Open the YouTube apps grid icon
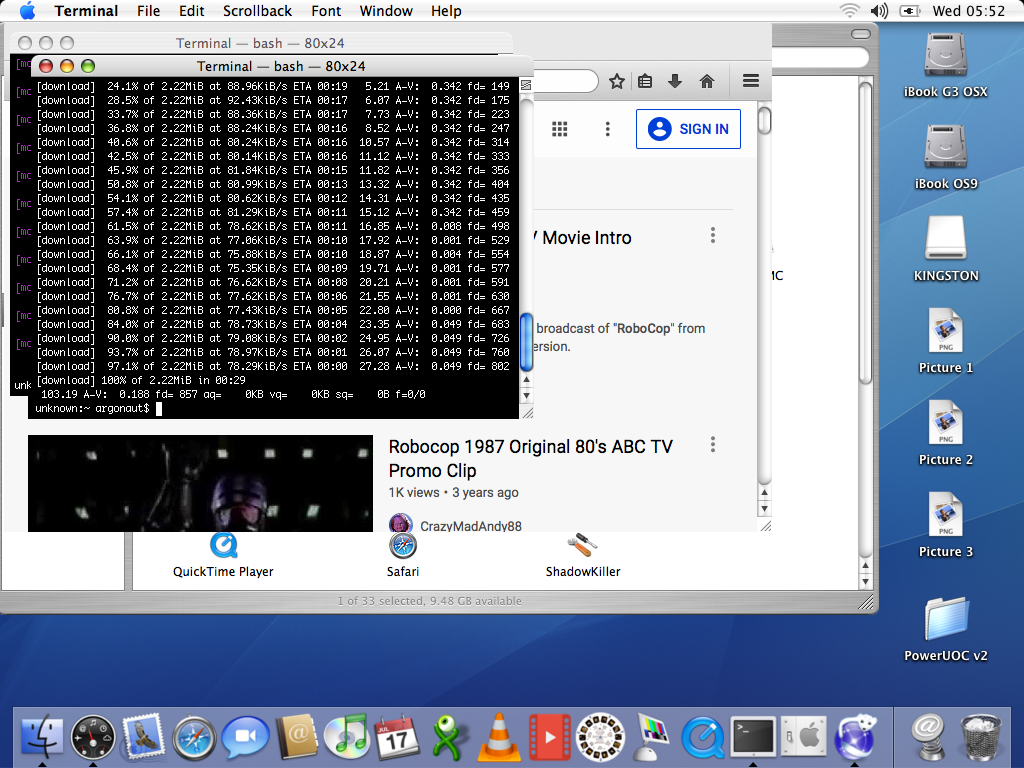This screenshot has width=1024, height=768. [x=560, y=129]
